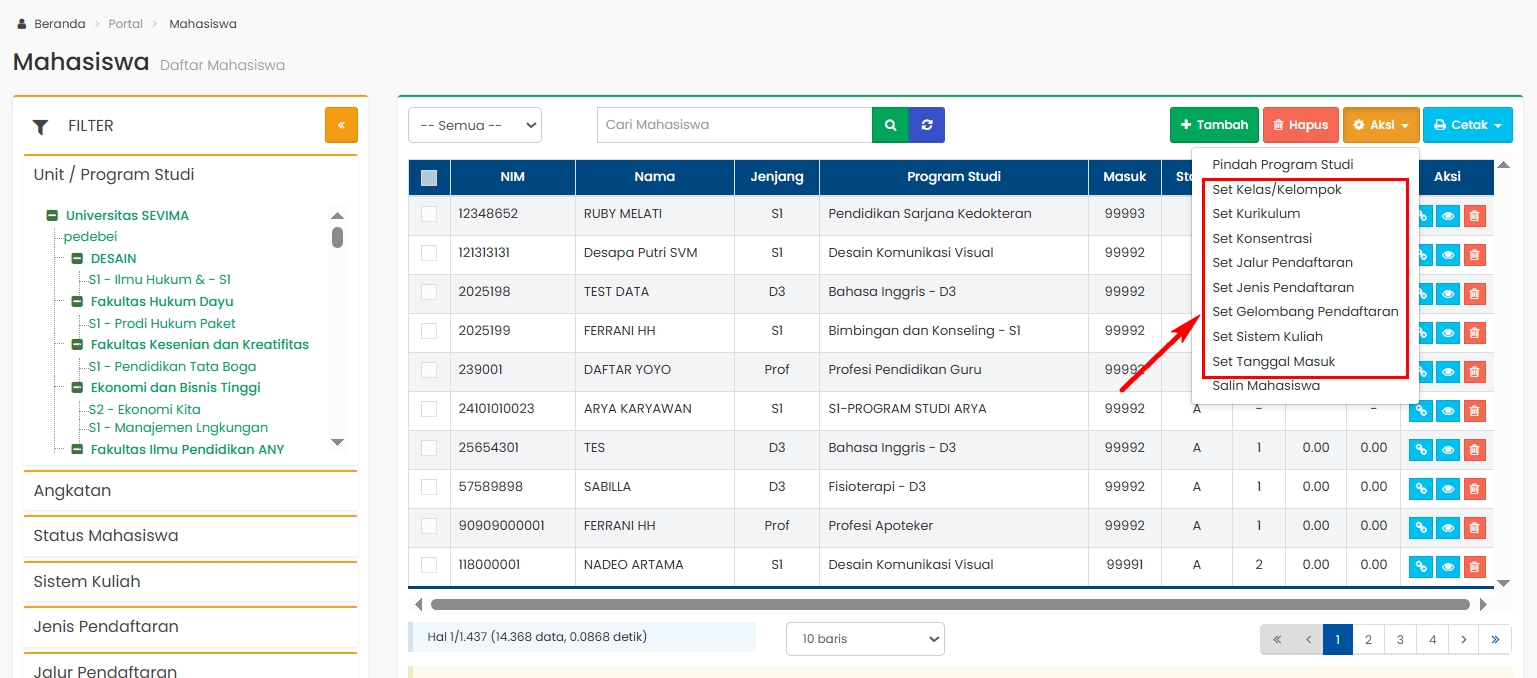Click the green Tambah button
The image size is (1537, 678).
1214,125
